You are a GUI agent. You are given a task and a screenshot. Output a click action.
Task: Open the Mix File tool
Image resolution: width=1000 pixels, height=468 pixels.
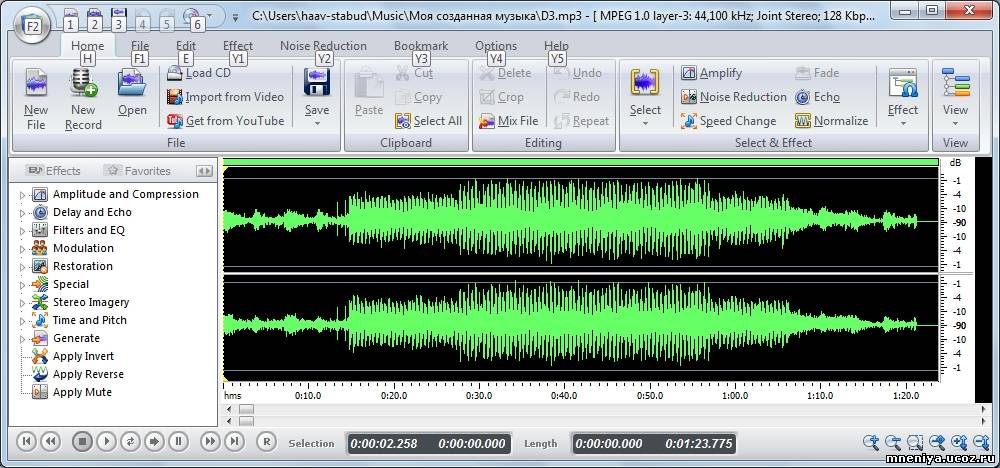click(508, 121)
